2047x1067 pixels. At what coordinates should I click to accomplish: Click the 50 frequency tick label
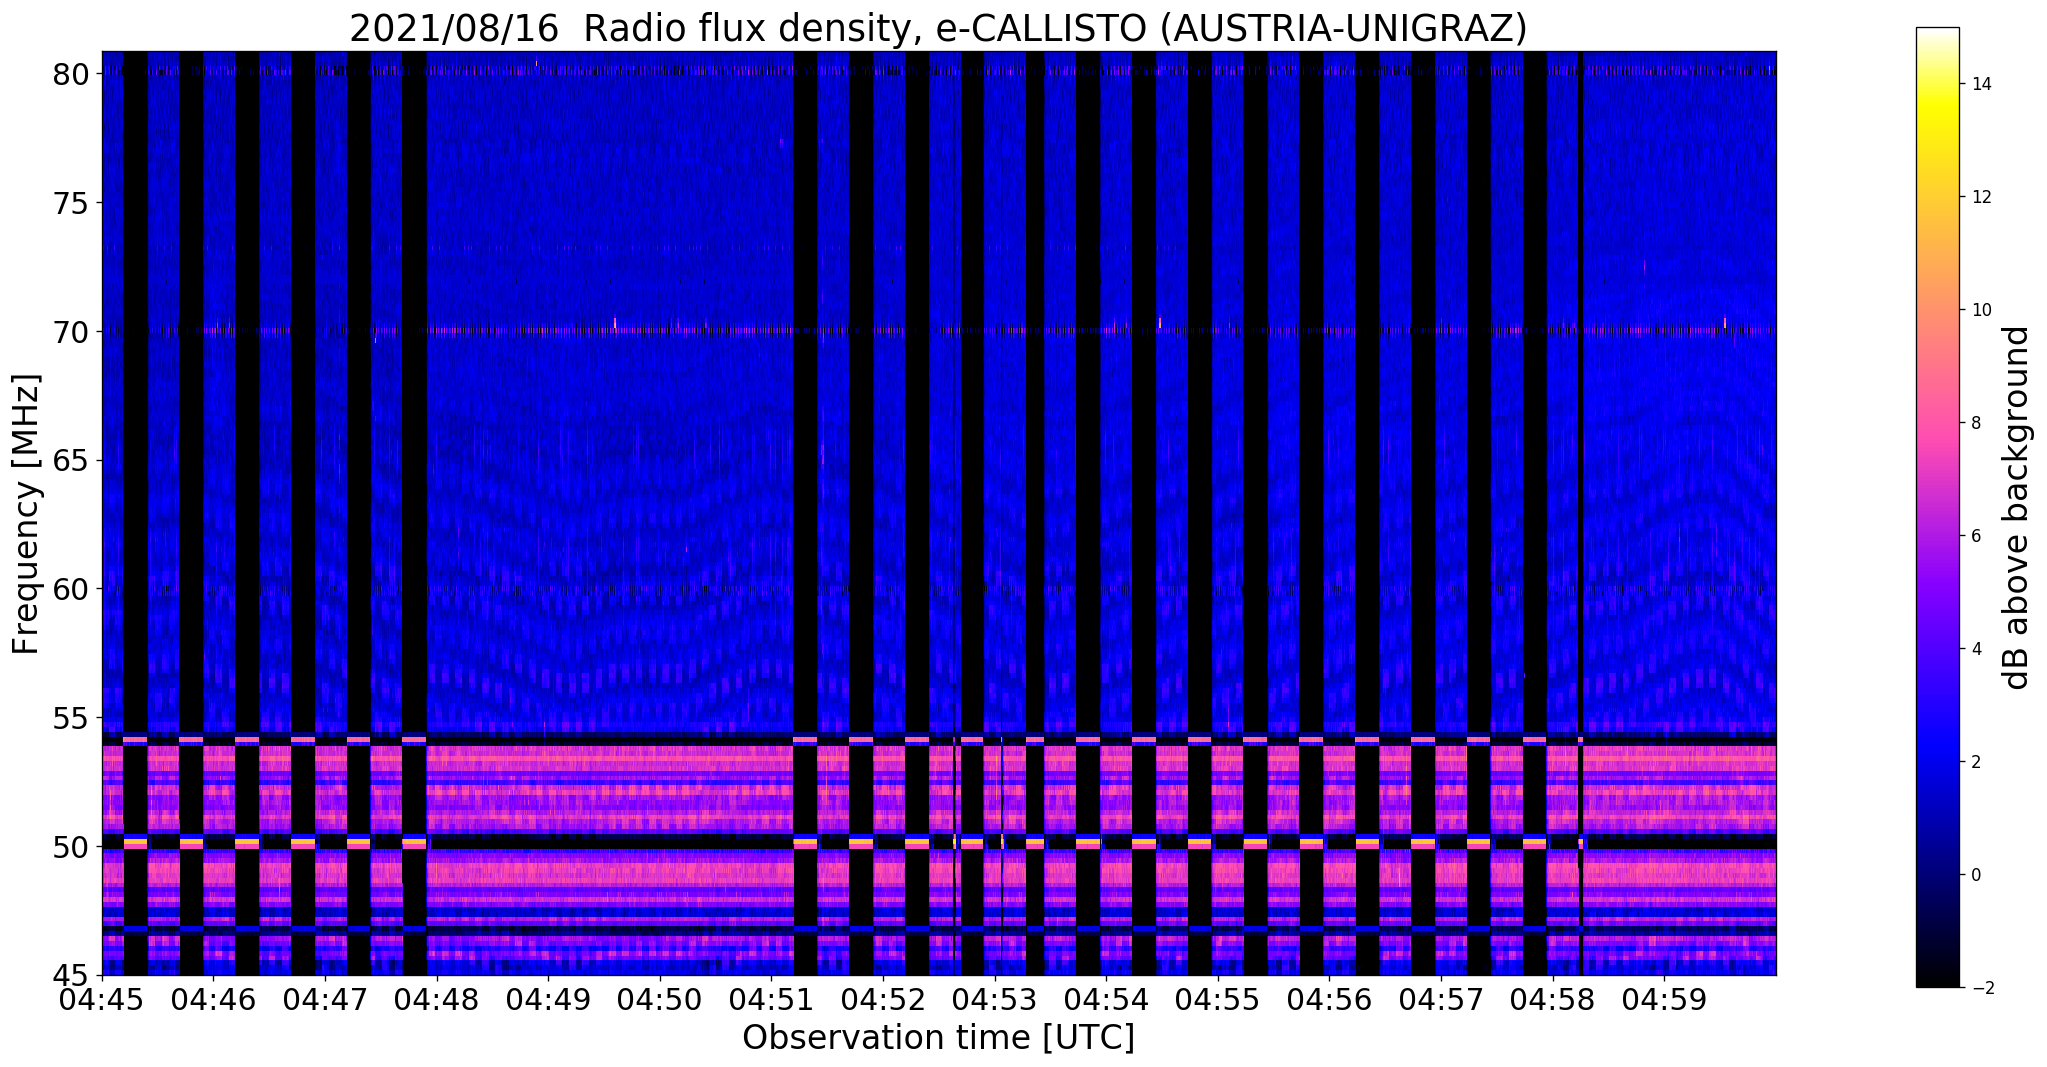click(72, 846)
